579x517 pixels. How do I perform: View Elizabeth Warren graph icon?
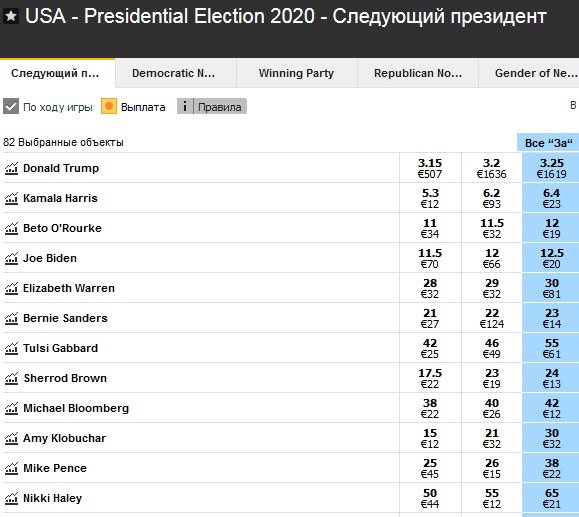click(x=11, y=288)
